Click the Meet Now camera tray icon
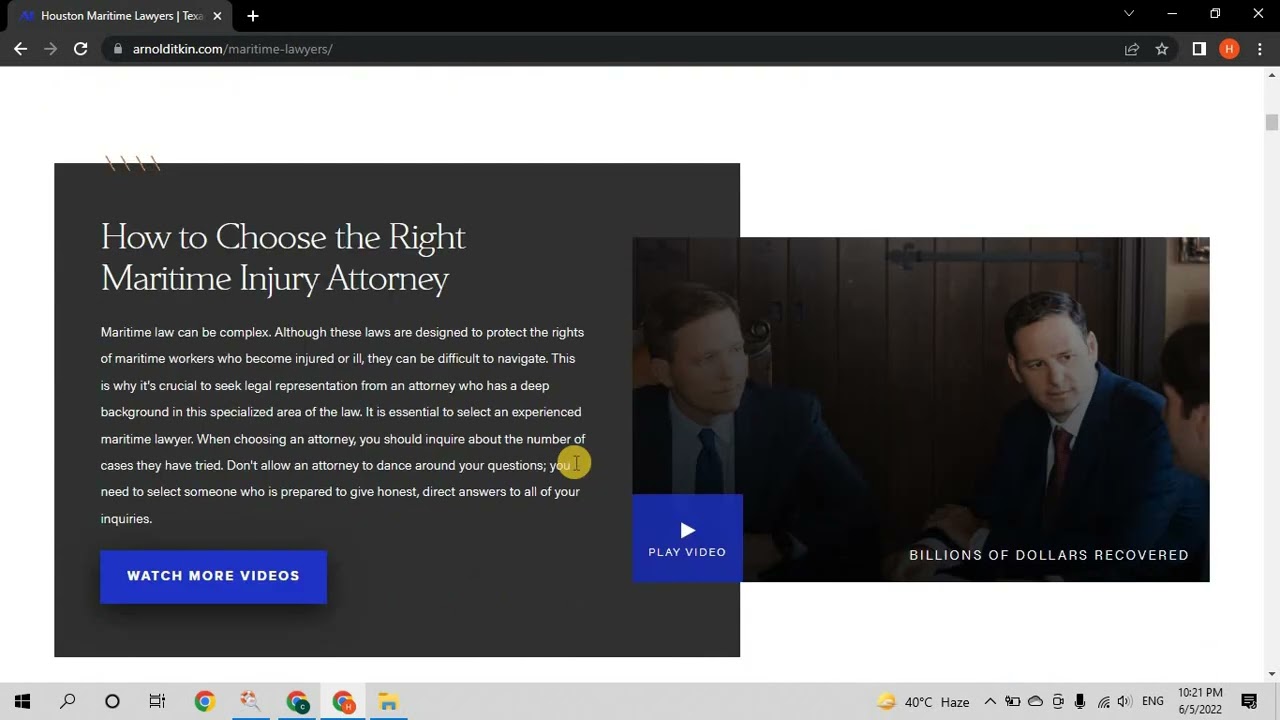The height and width of the screenshot is (720, 1280). (x=1058, y=702)
